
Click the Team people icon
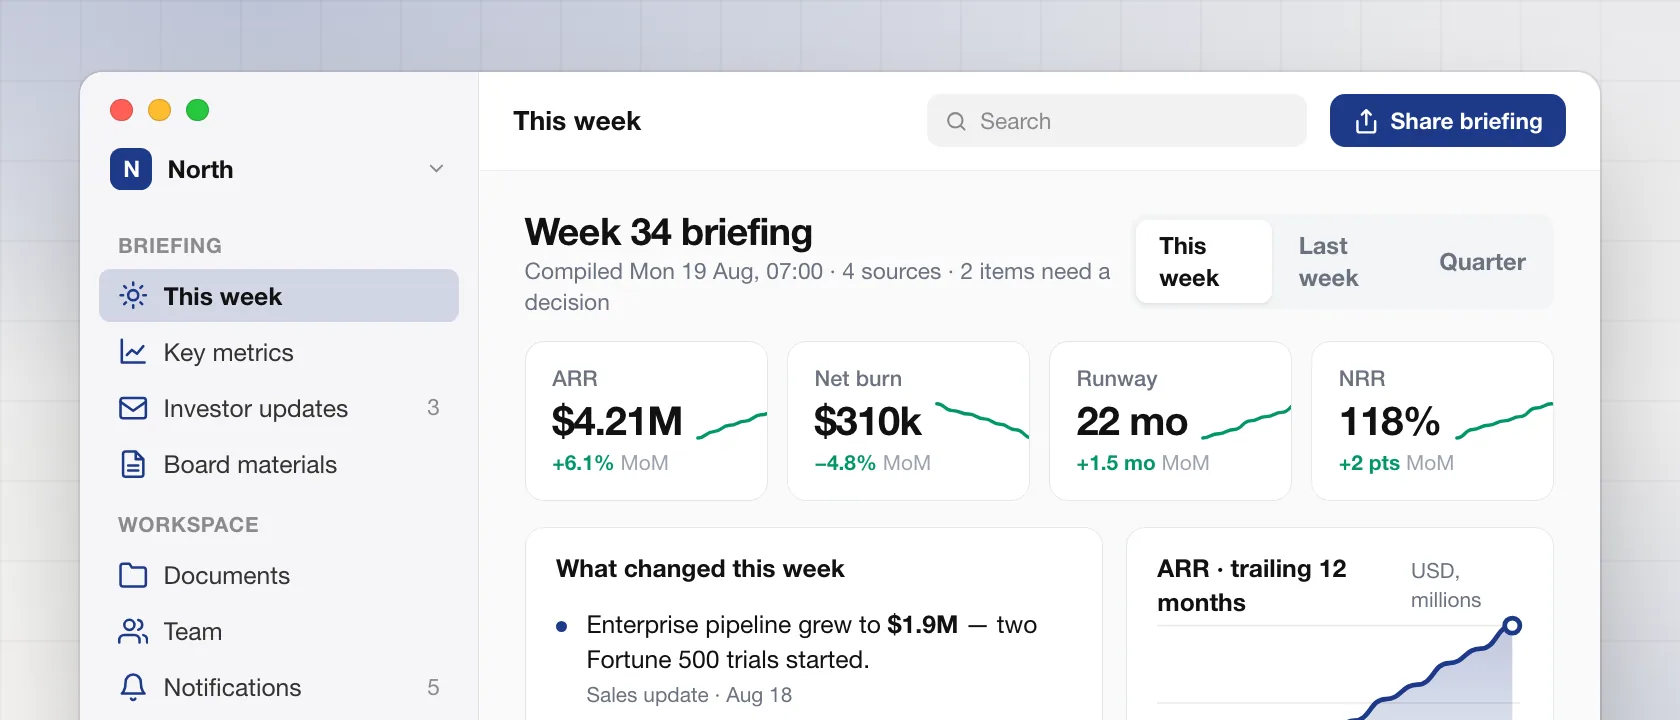pyautogui.click(x=133, y=631)
